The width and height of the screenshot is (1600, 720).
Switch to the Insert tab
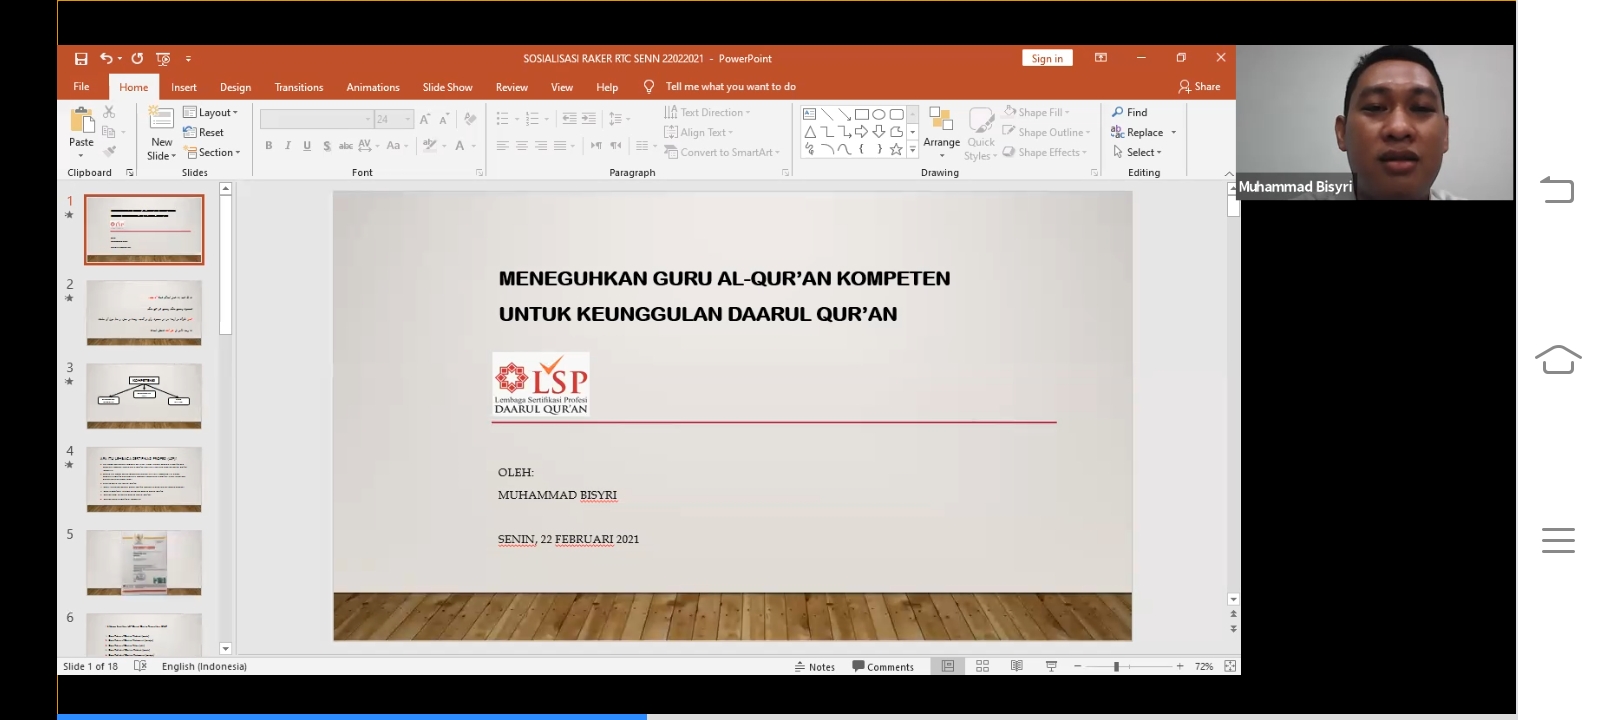184,87
